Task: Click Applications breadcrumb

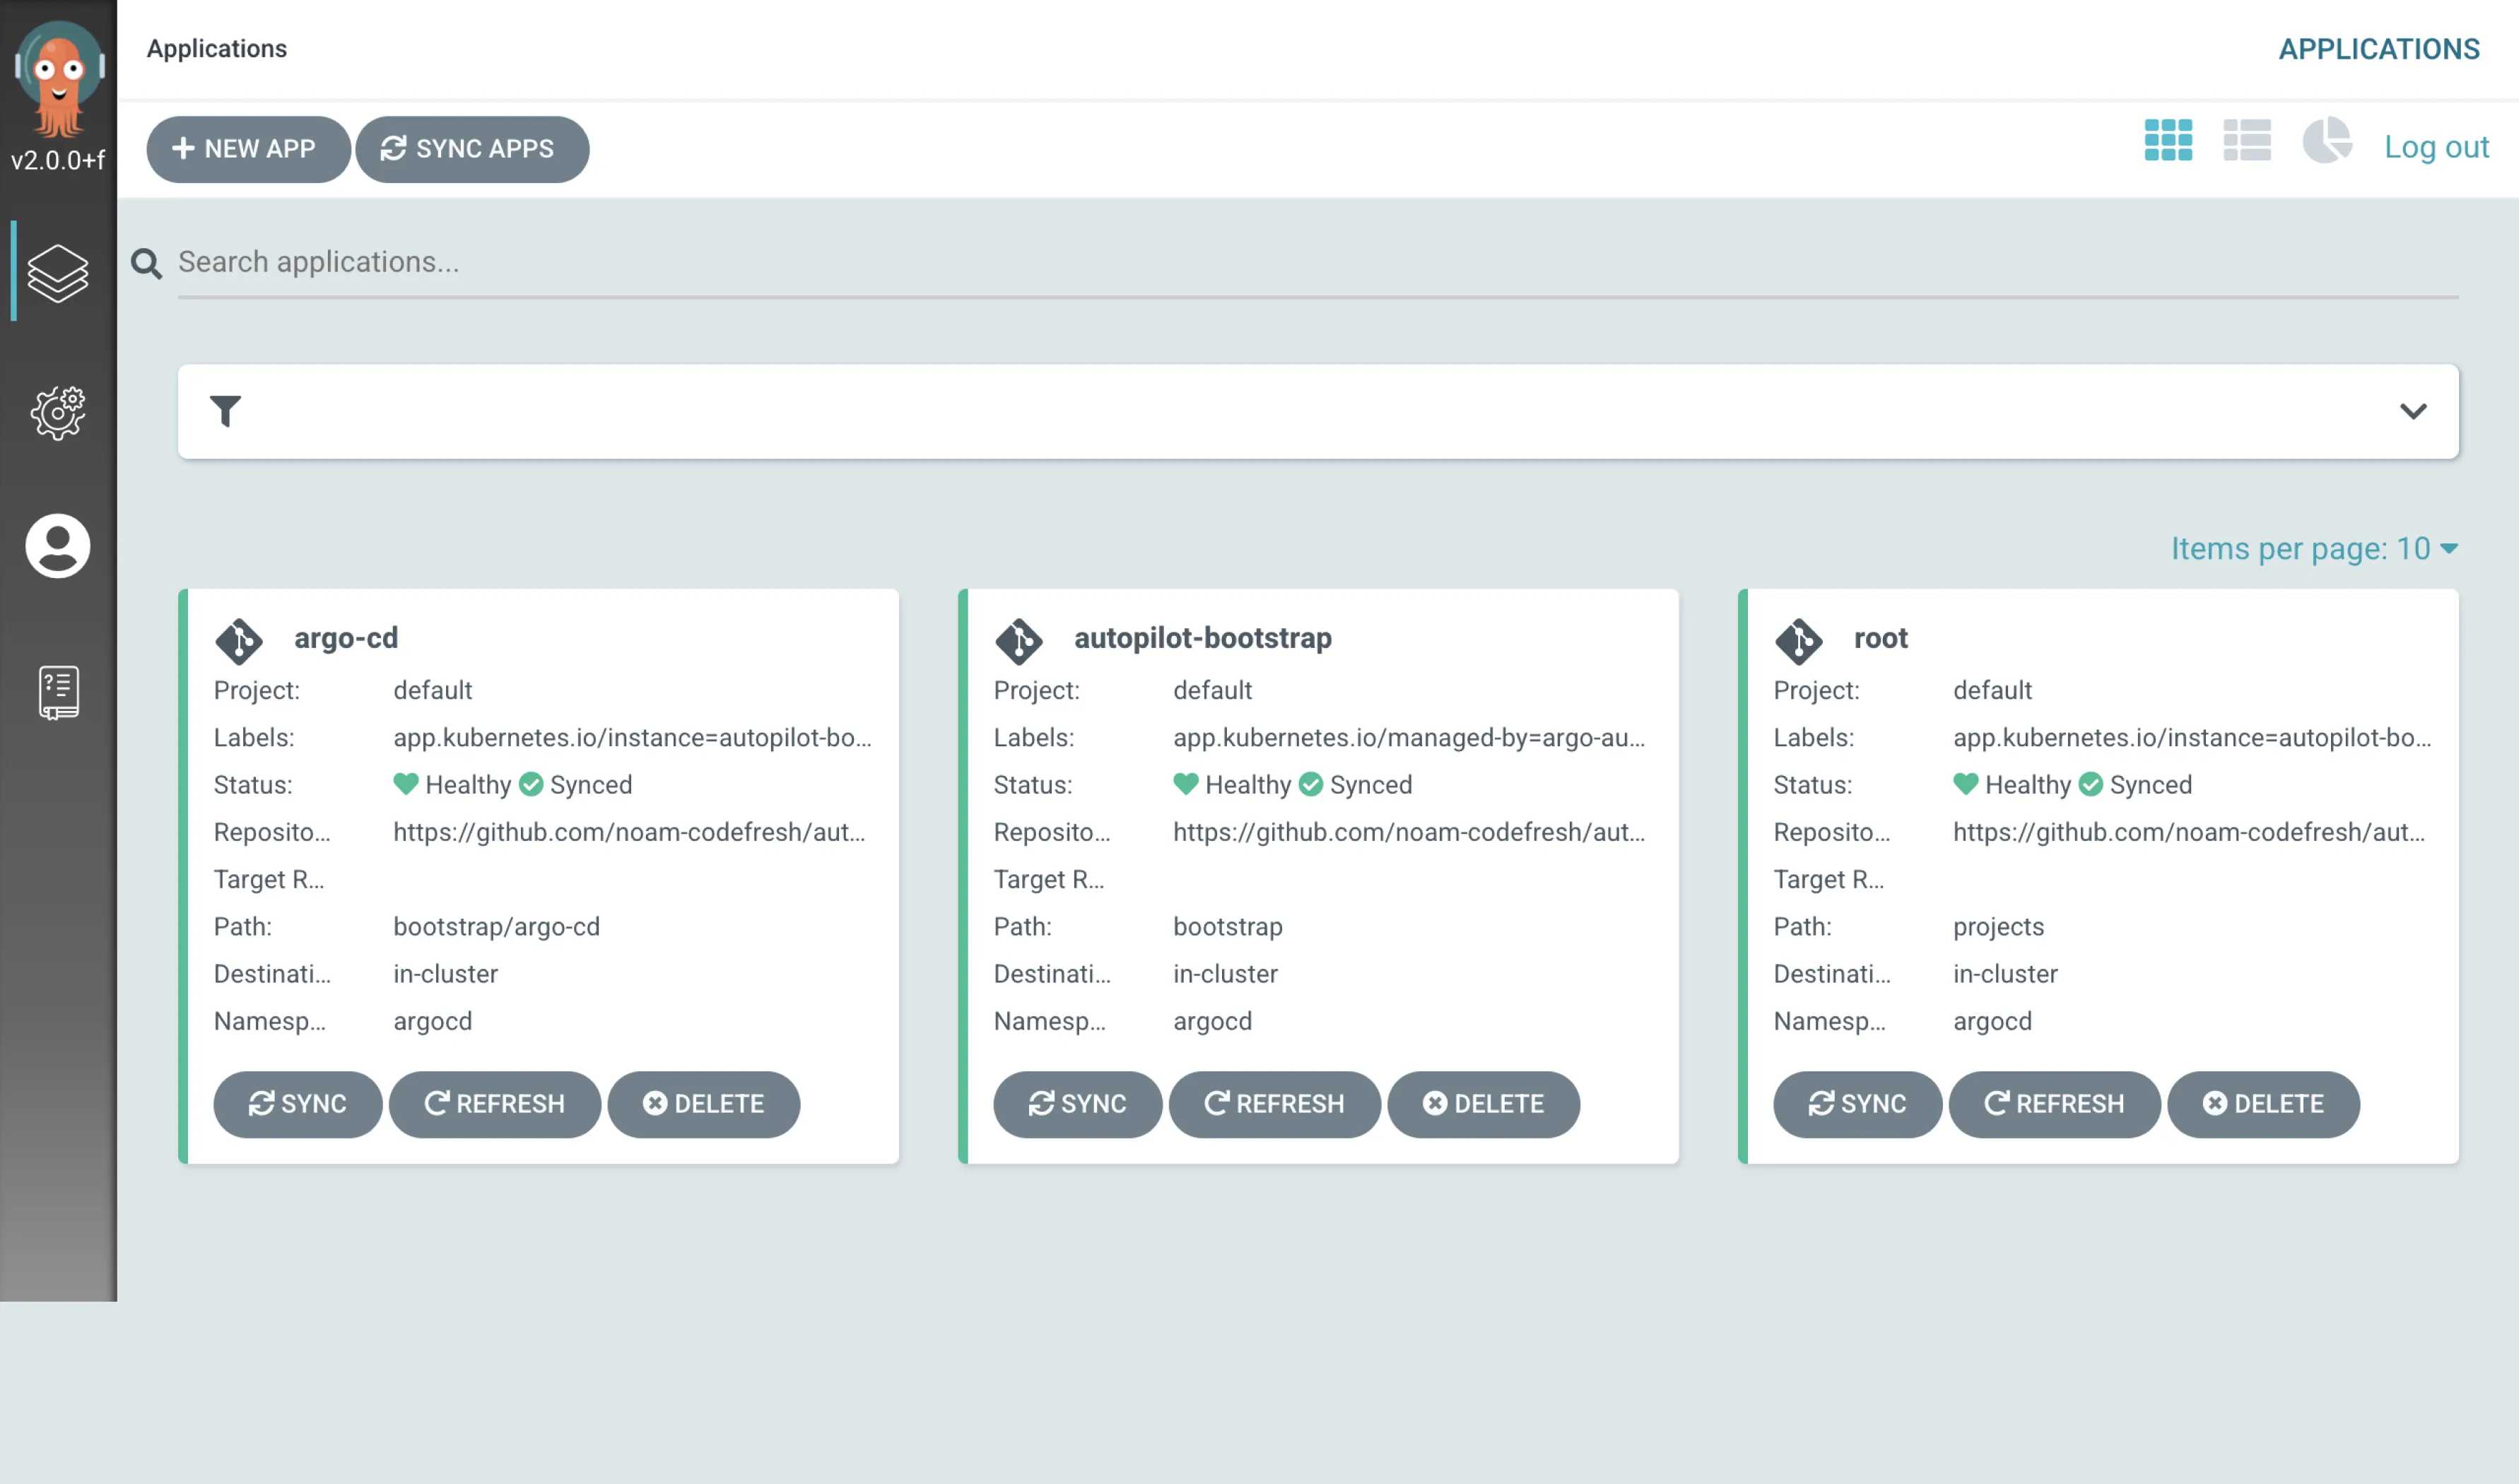Action: tap(217, 49)
